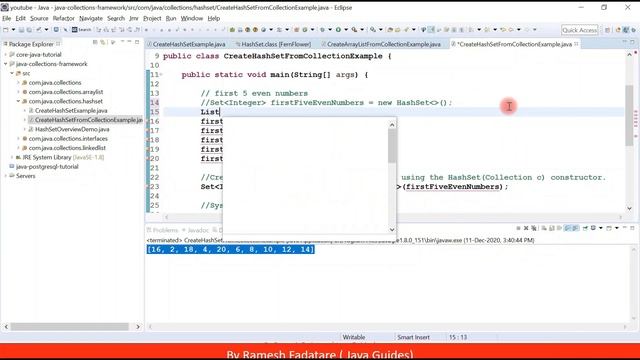Click Package Explorer horizontal scrollbar thumb

[69, 327]
